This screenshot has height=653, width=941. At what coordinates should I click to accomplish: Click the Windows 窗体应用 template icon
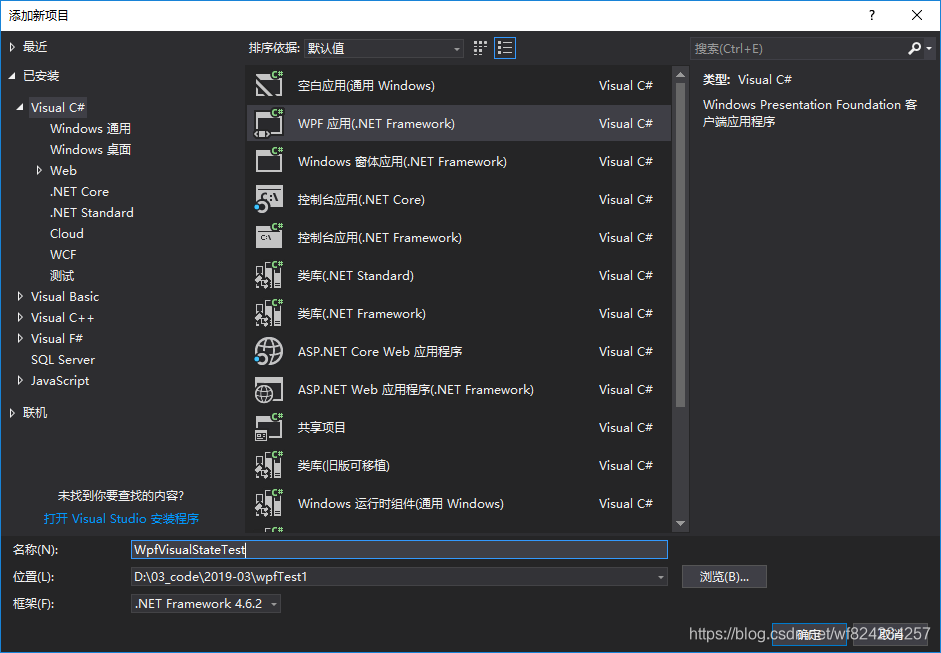[269, 161]
